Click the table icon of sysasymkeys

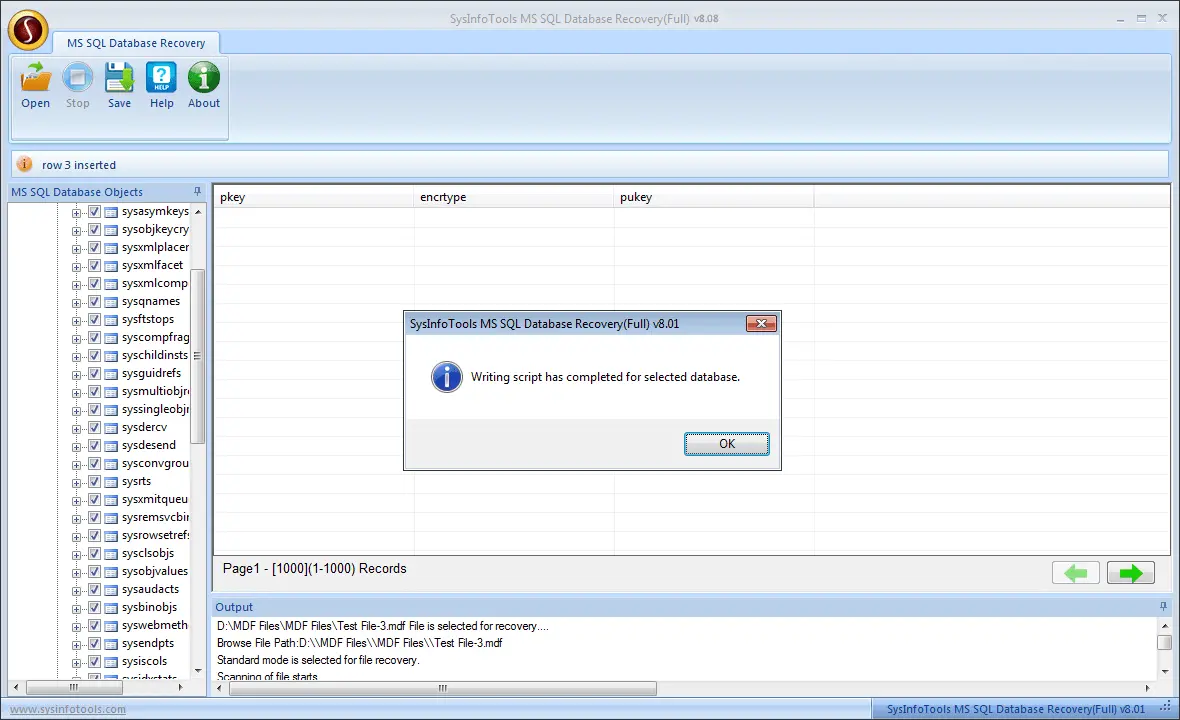click(111, 212)
